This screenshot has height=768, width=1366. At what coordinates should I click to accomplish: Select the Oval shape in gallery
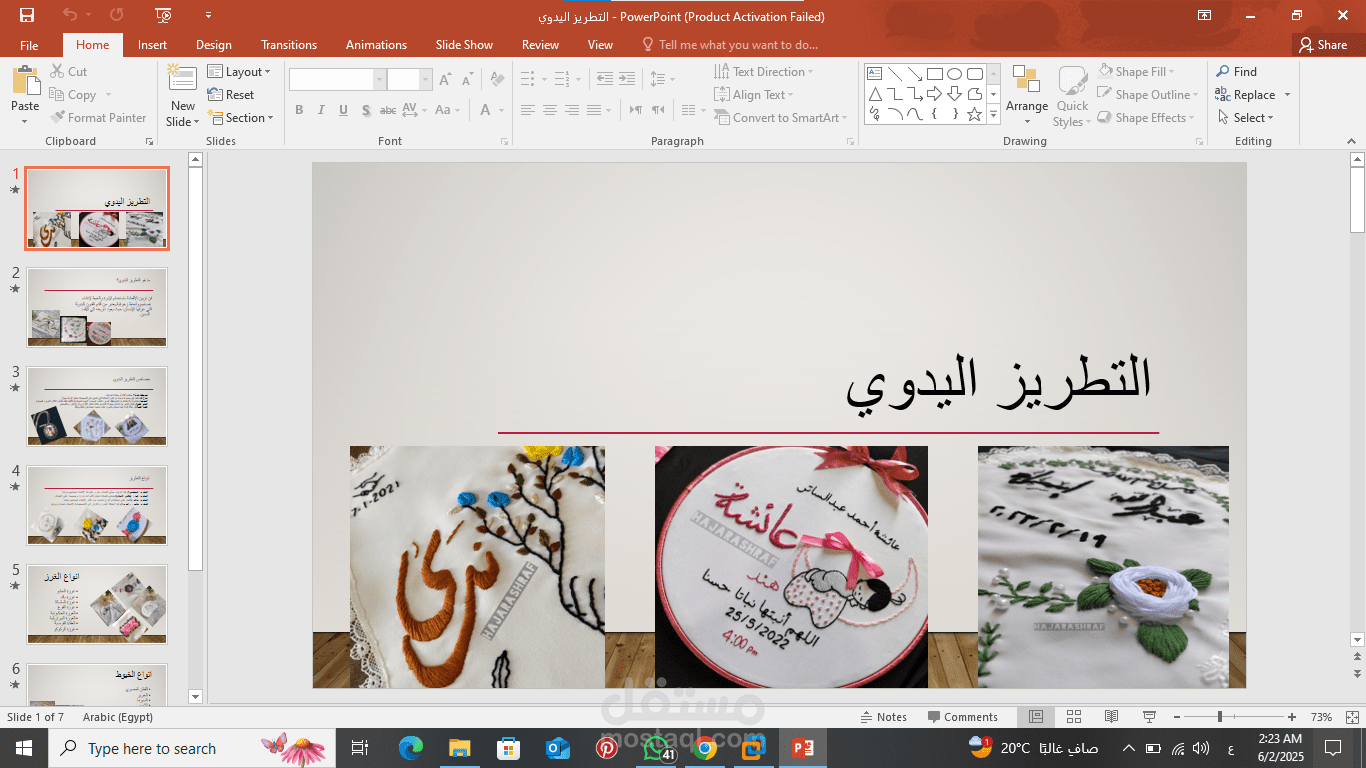pyautogui.click(x=954, y=74)
